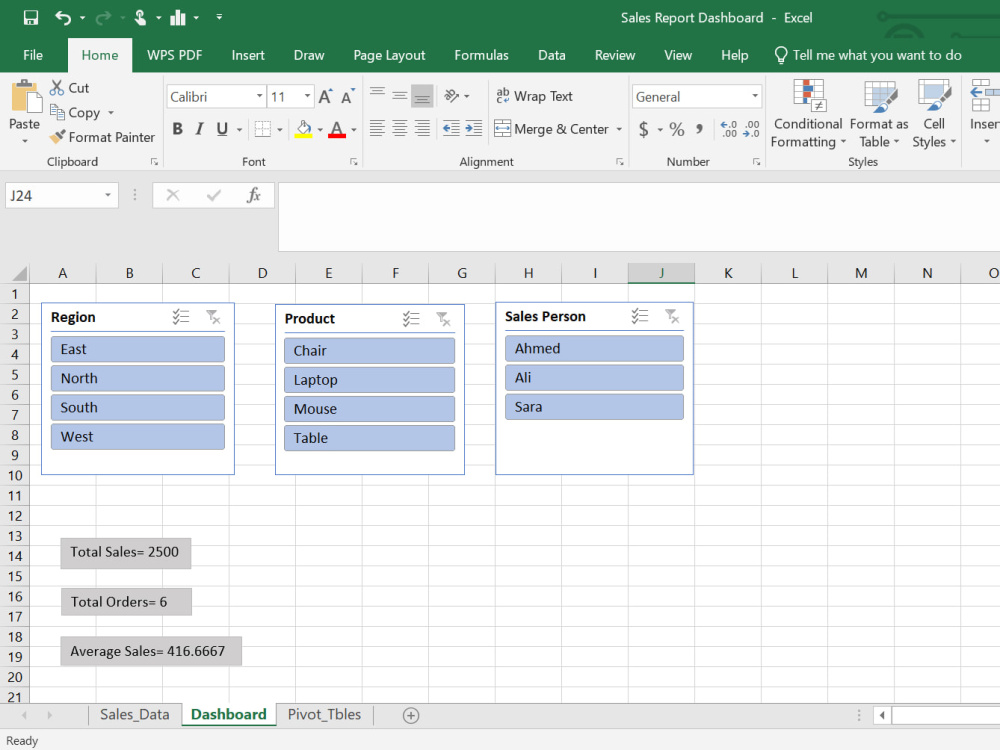Click the Save icon in quick access toolbar
The width and height of the screenshot is (1000, 750).
(31, 17)
